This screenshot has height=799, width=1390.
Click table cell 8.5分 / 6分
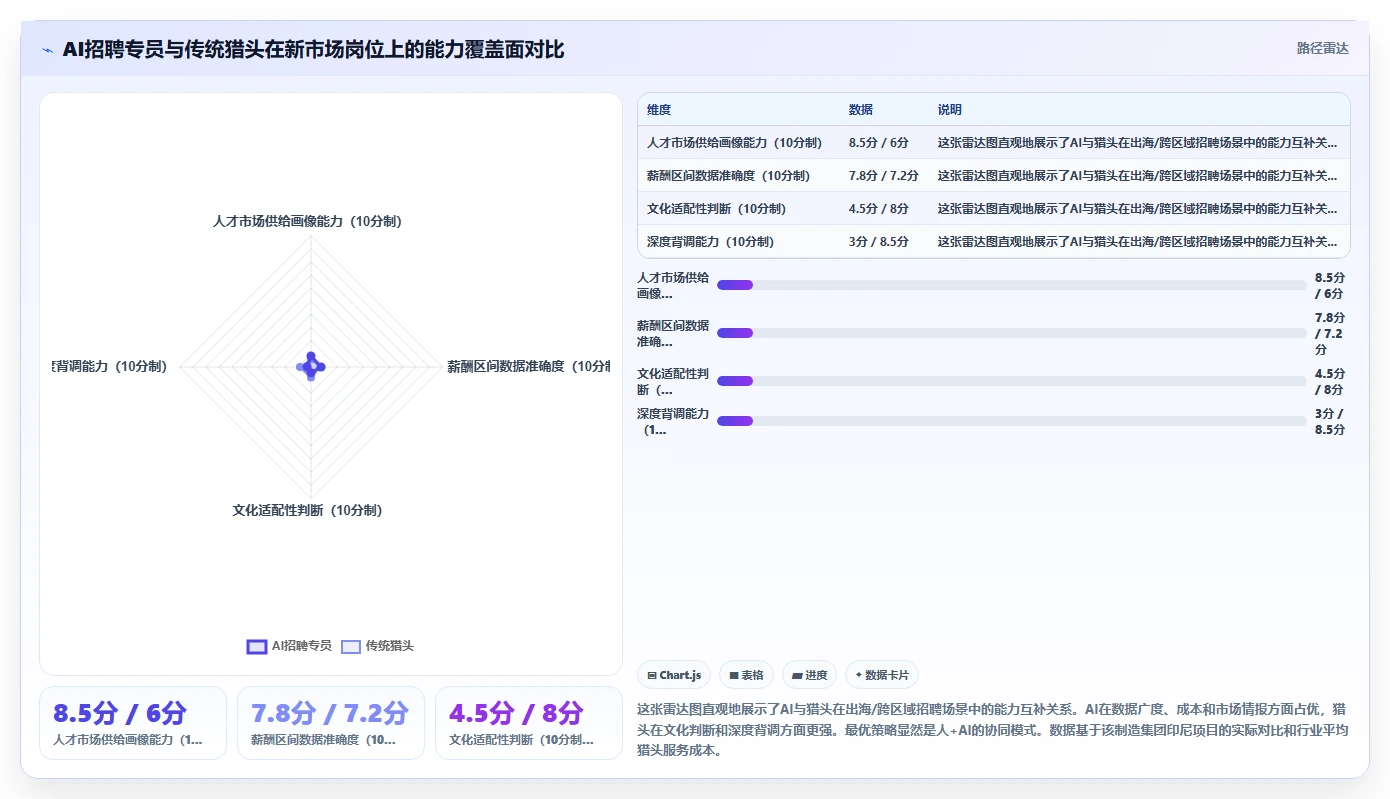879,143
